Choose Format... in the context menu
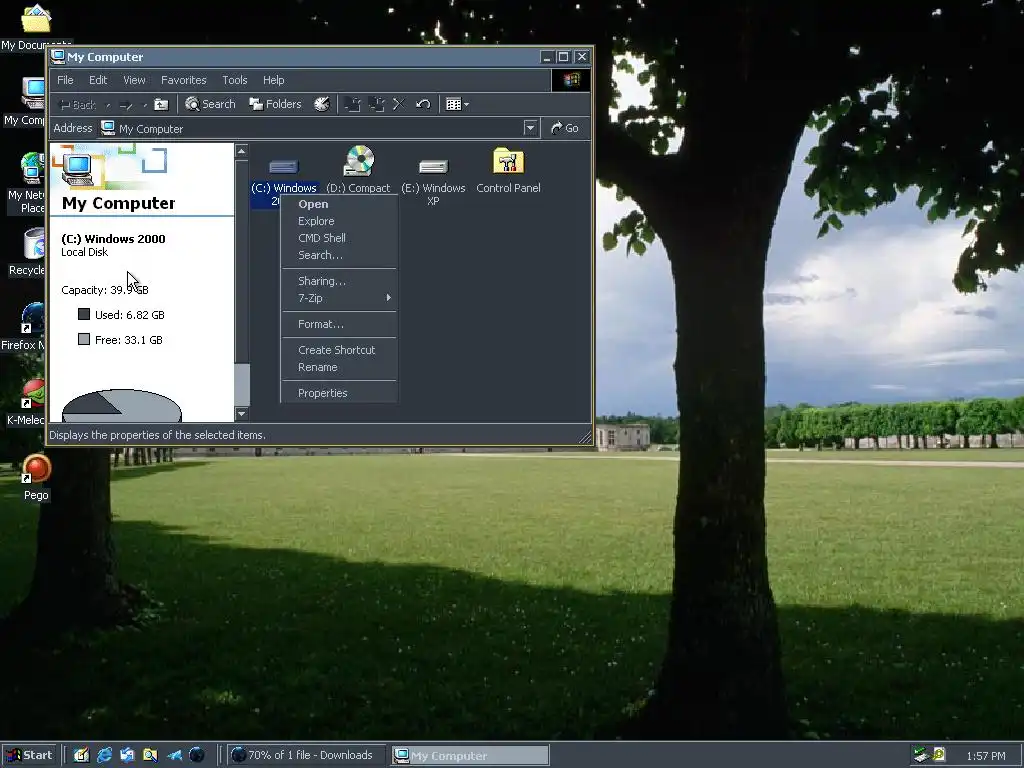This screenshot has width=1024, height=768. pos(338,325)
